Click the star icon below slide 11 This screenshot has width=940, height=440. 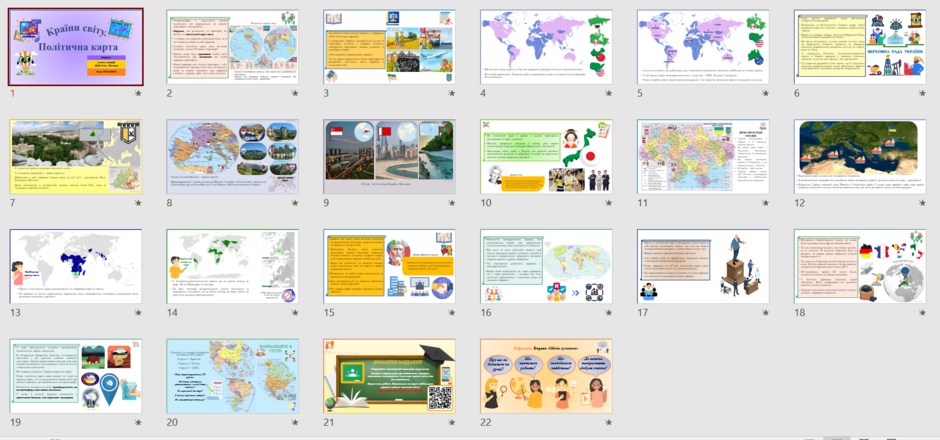(766, 203)
